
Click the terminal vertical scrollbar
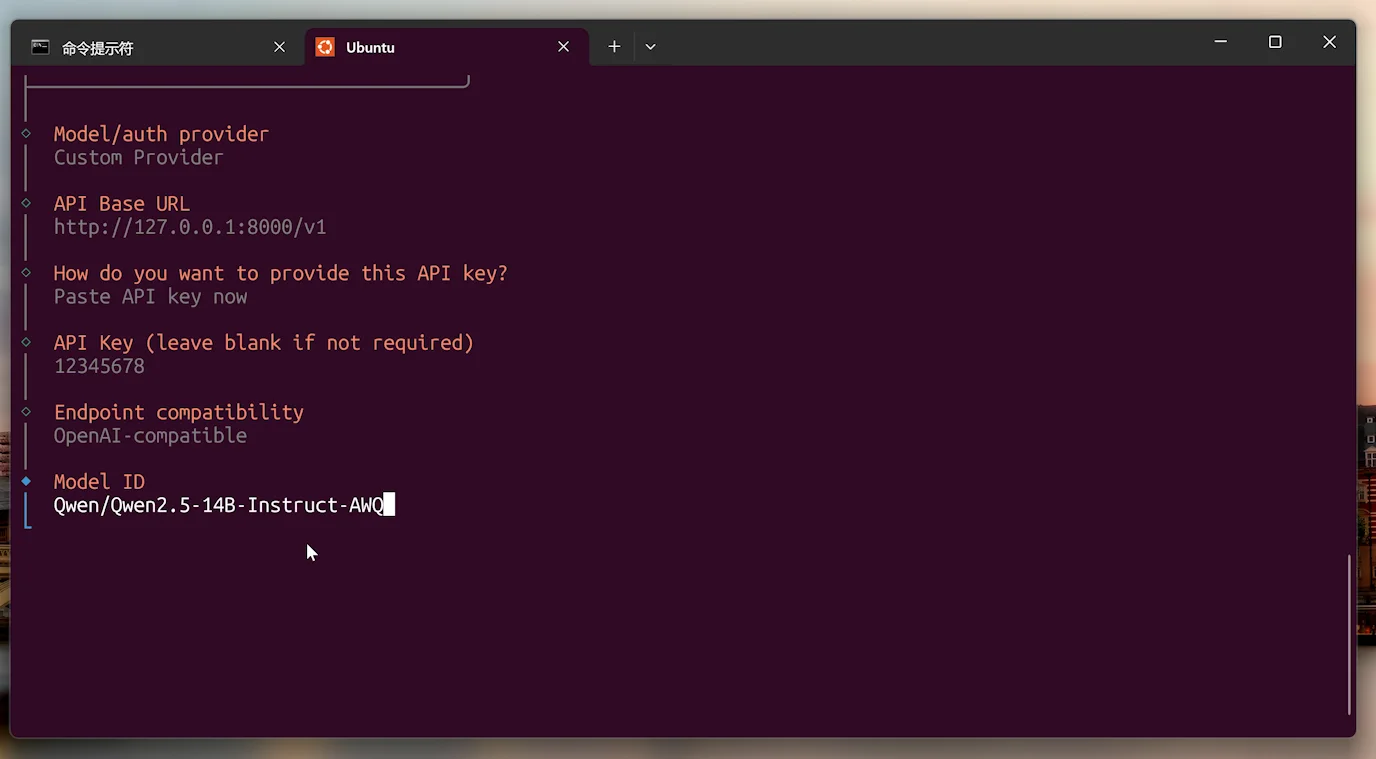[1350, 634]
